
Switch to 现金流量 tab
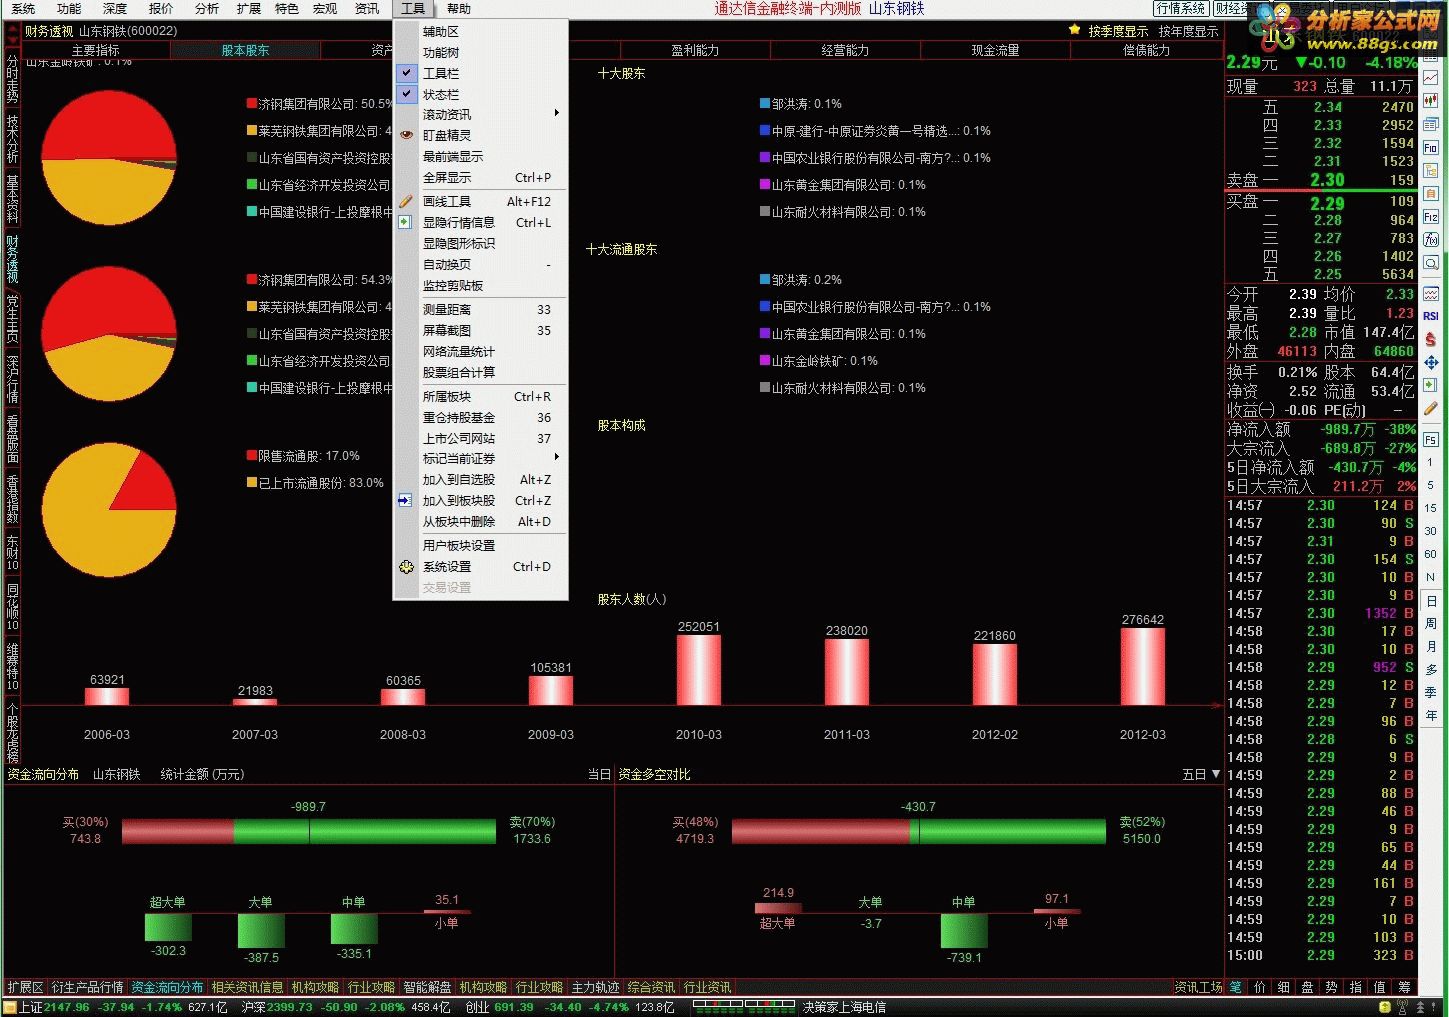[995, 50]
